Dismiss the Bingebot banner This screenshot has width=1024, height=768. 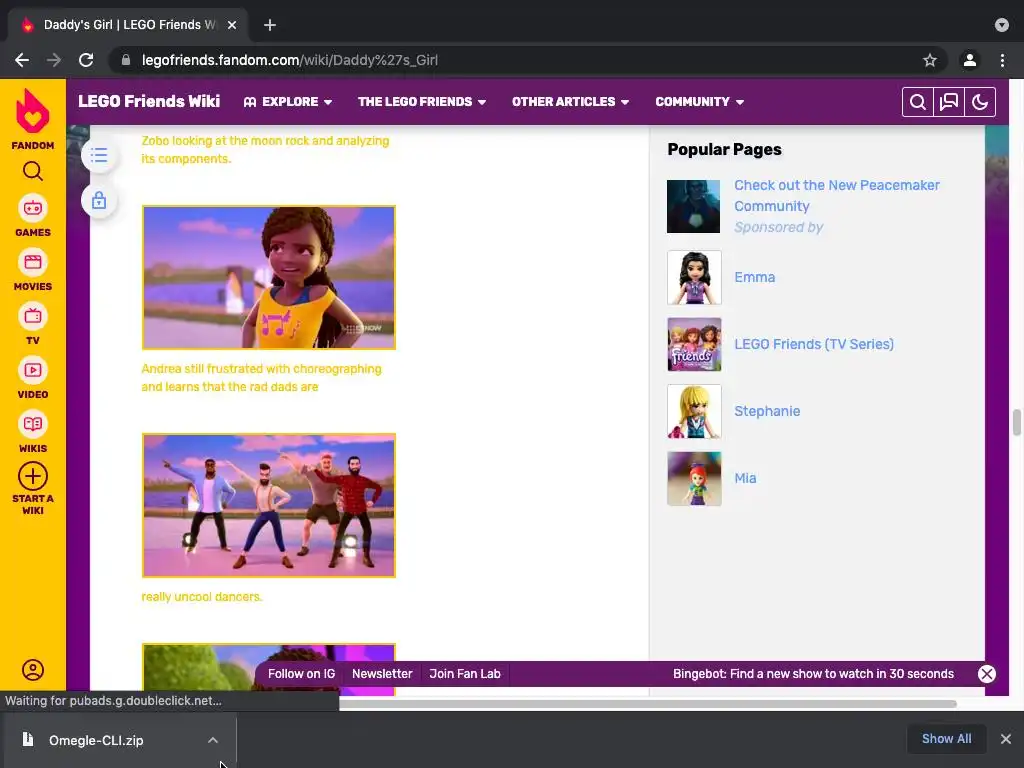987,674
